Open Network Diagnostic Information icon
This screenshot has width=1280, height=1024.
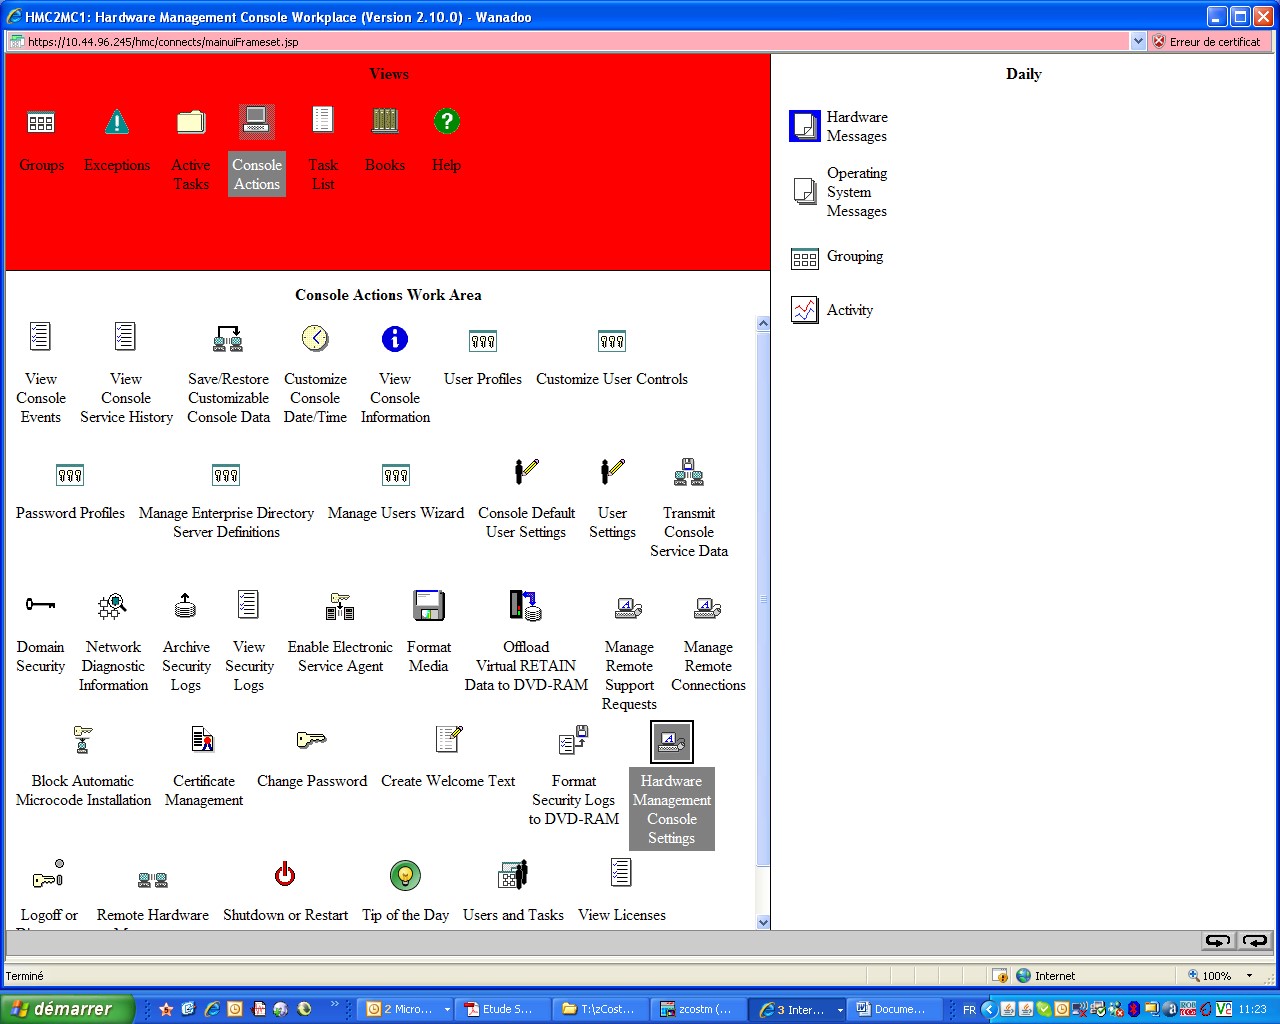112,606
